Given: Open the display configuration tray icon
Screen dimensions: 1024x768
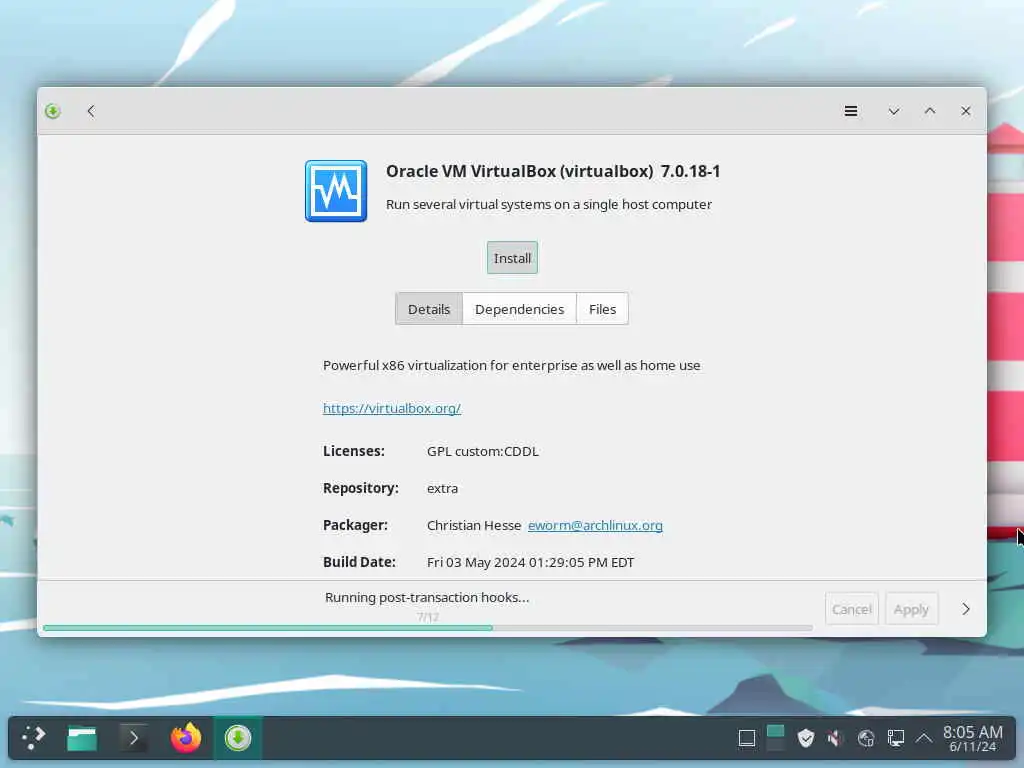Looking at the screenshot, I should click(x=895, y=739).
